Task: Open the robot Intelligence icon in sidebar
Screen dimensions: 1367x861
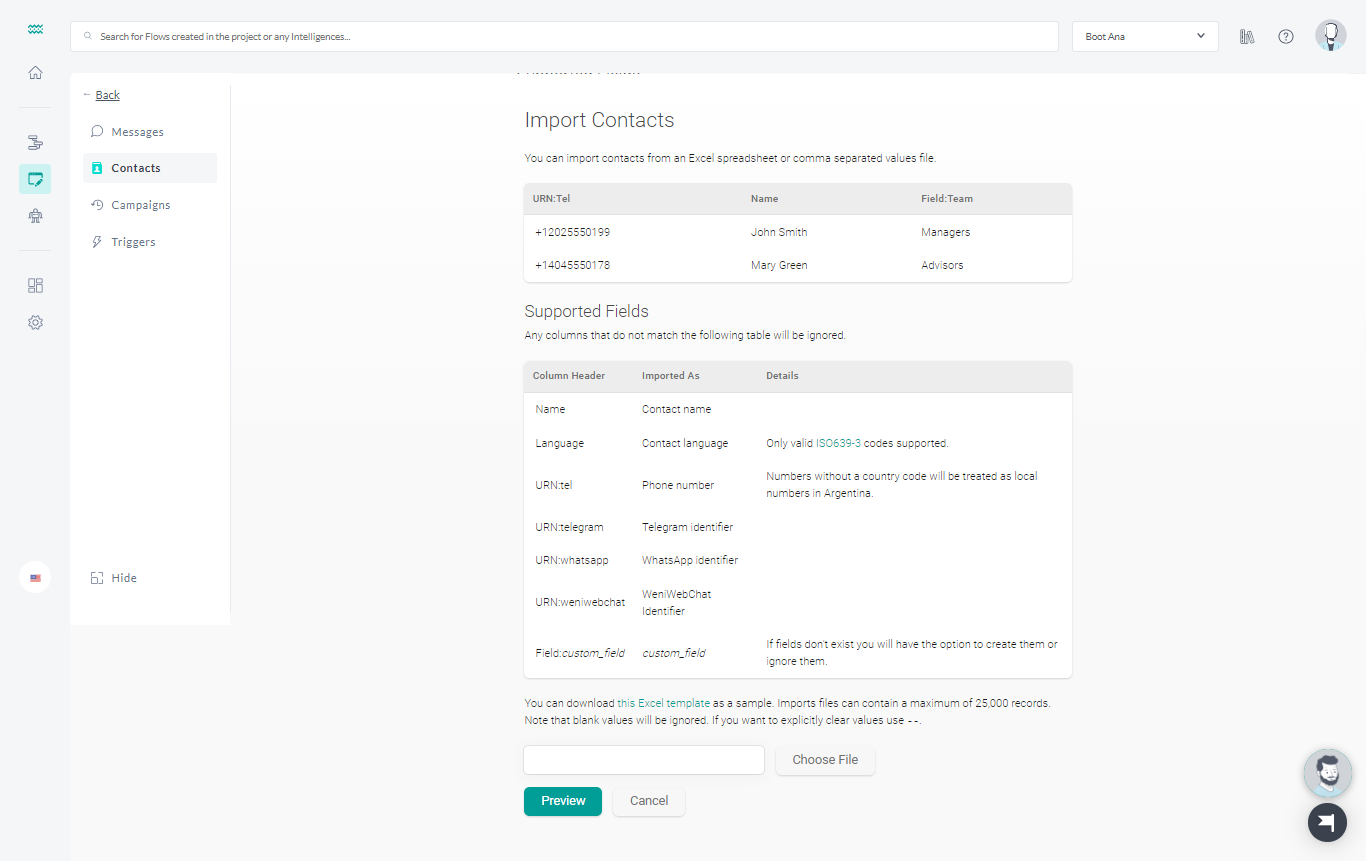Action: click(x=35, y=215)
